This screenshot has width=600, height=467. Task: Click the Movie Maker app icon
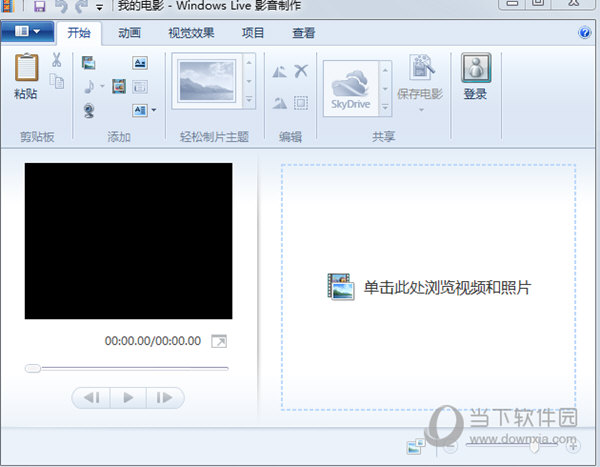pos(8,6)
